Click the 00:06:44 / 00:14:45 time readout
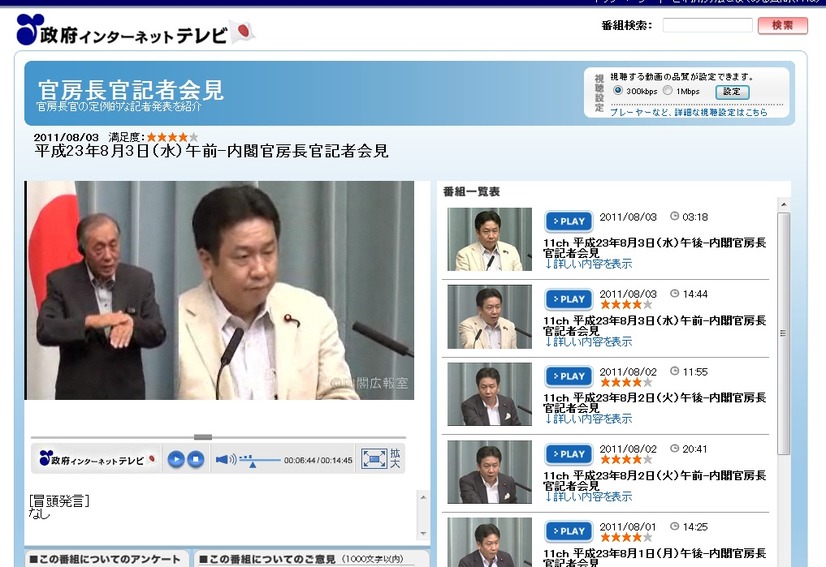826x567 pixels. 318,460
